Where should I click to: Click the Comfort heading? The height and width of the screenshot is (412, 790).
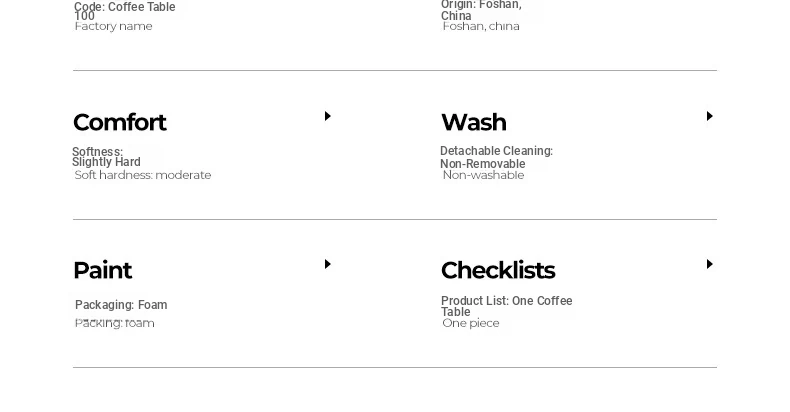pyautogui.click(x=119, y=122)
